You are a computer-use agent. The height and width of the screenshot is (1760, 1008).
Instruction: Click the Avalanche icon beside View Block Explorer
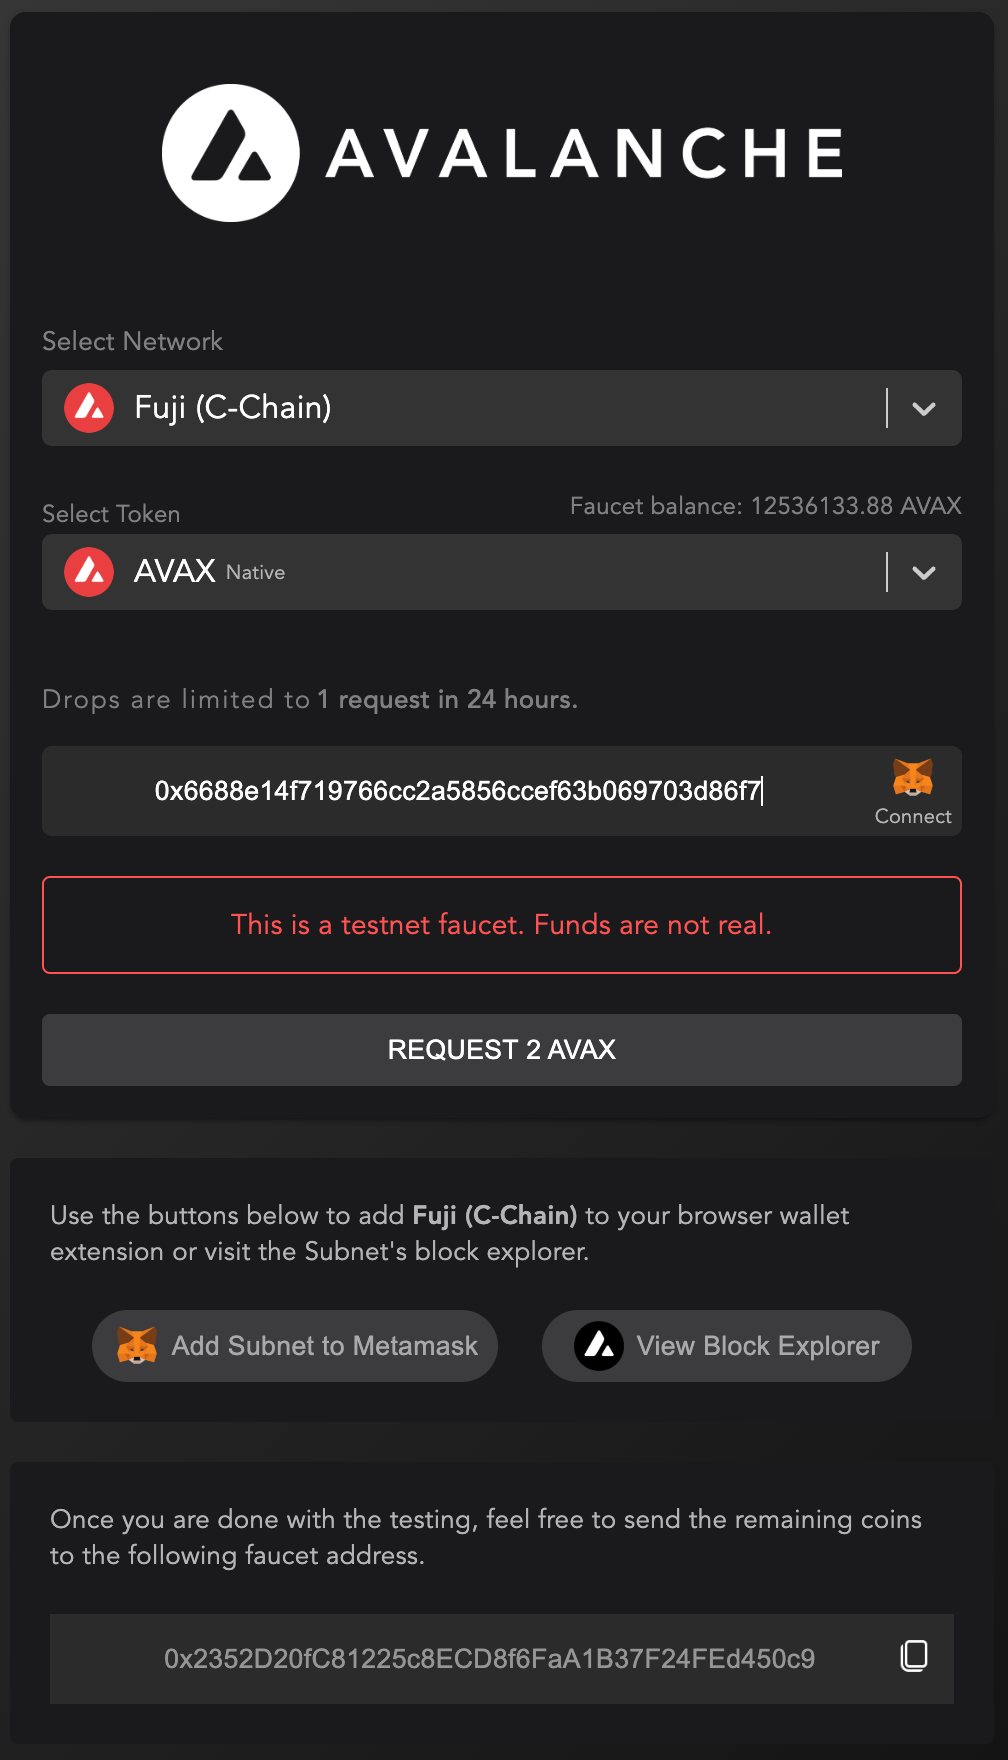point(599,1346)
